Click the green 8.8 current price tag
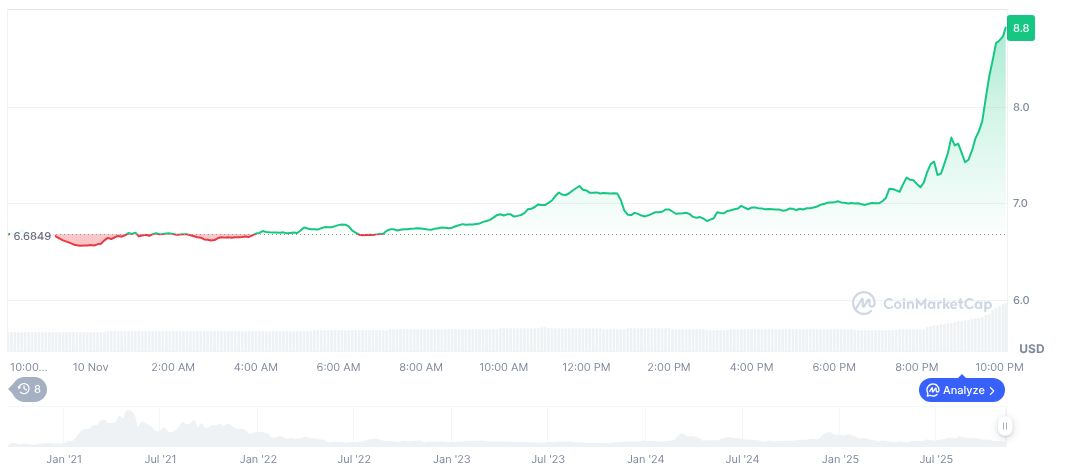This screenshot has height=470, width=1072. tap(1021, 28)
